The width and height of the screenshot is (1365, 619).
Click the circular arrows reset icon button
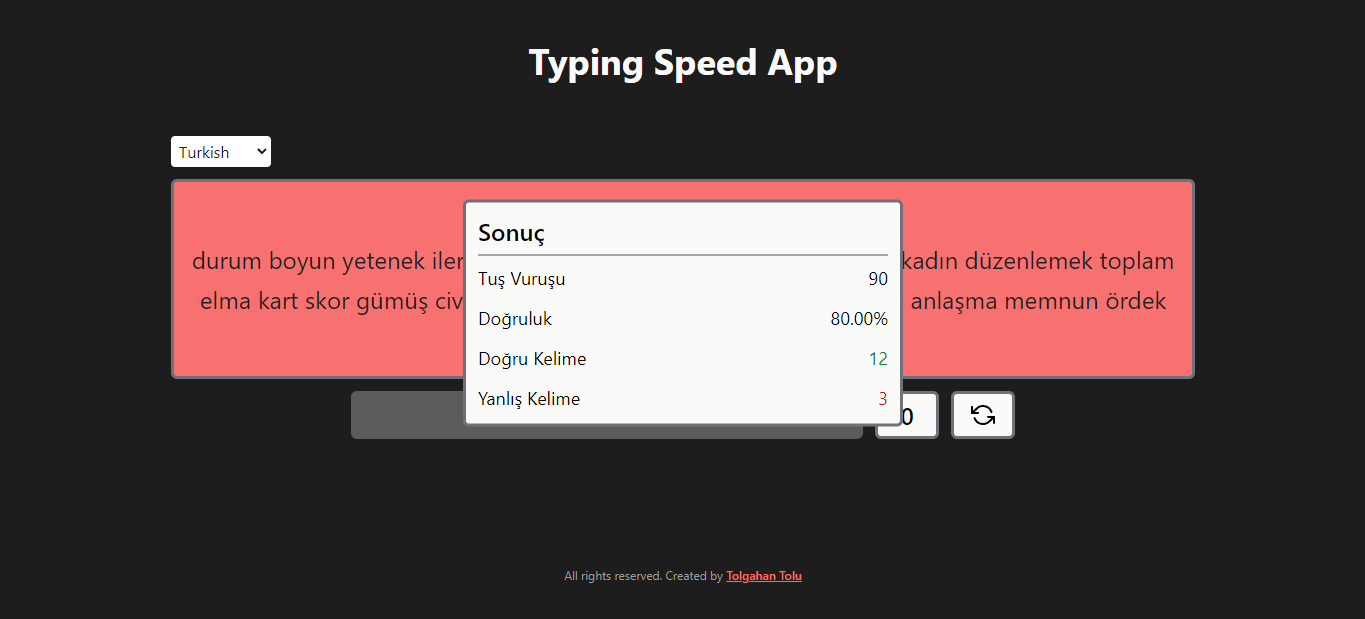[x=982, y=414]
